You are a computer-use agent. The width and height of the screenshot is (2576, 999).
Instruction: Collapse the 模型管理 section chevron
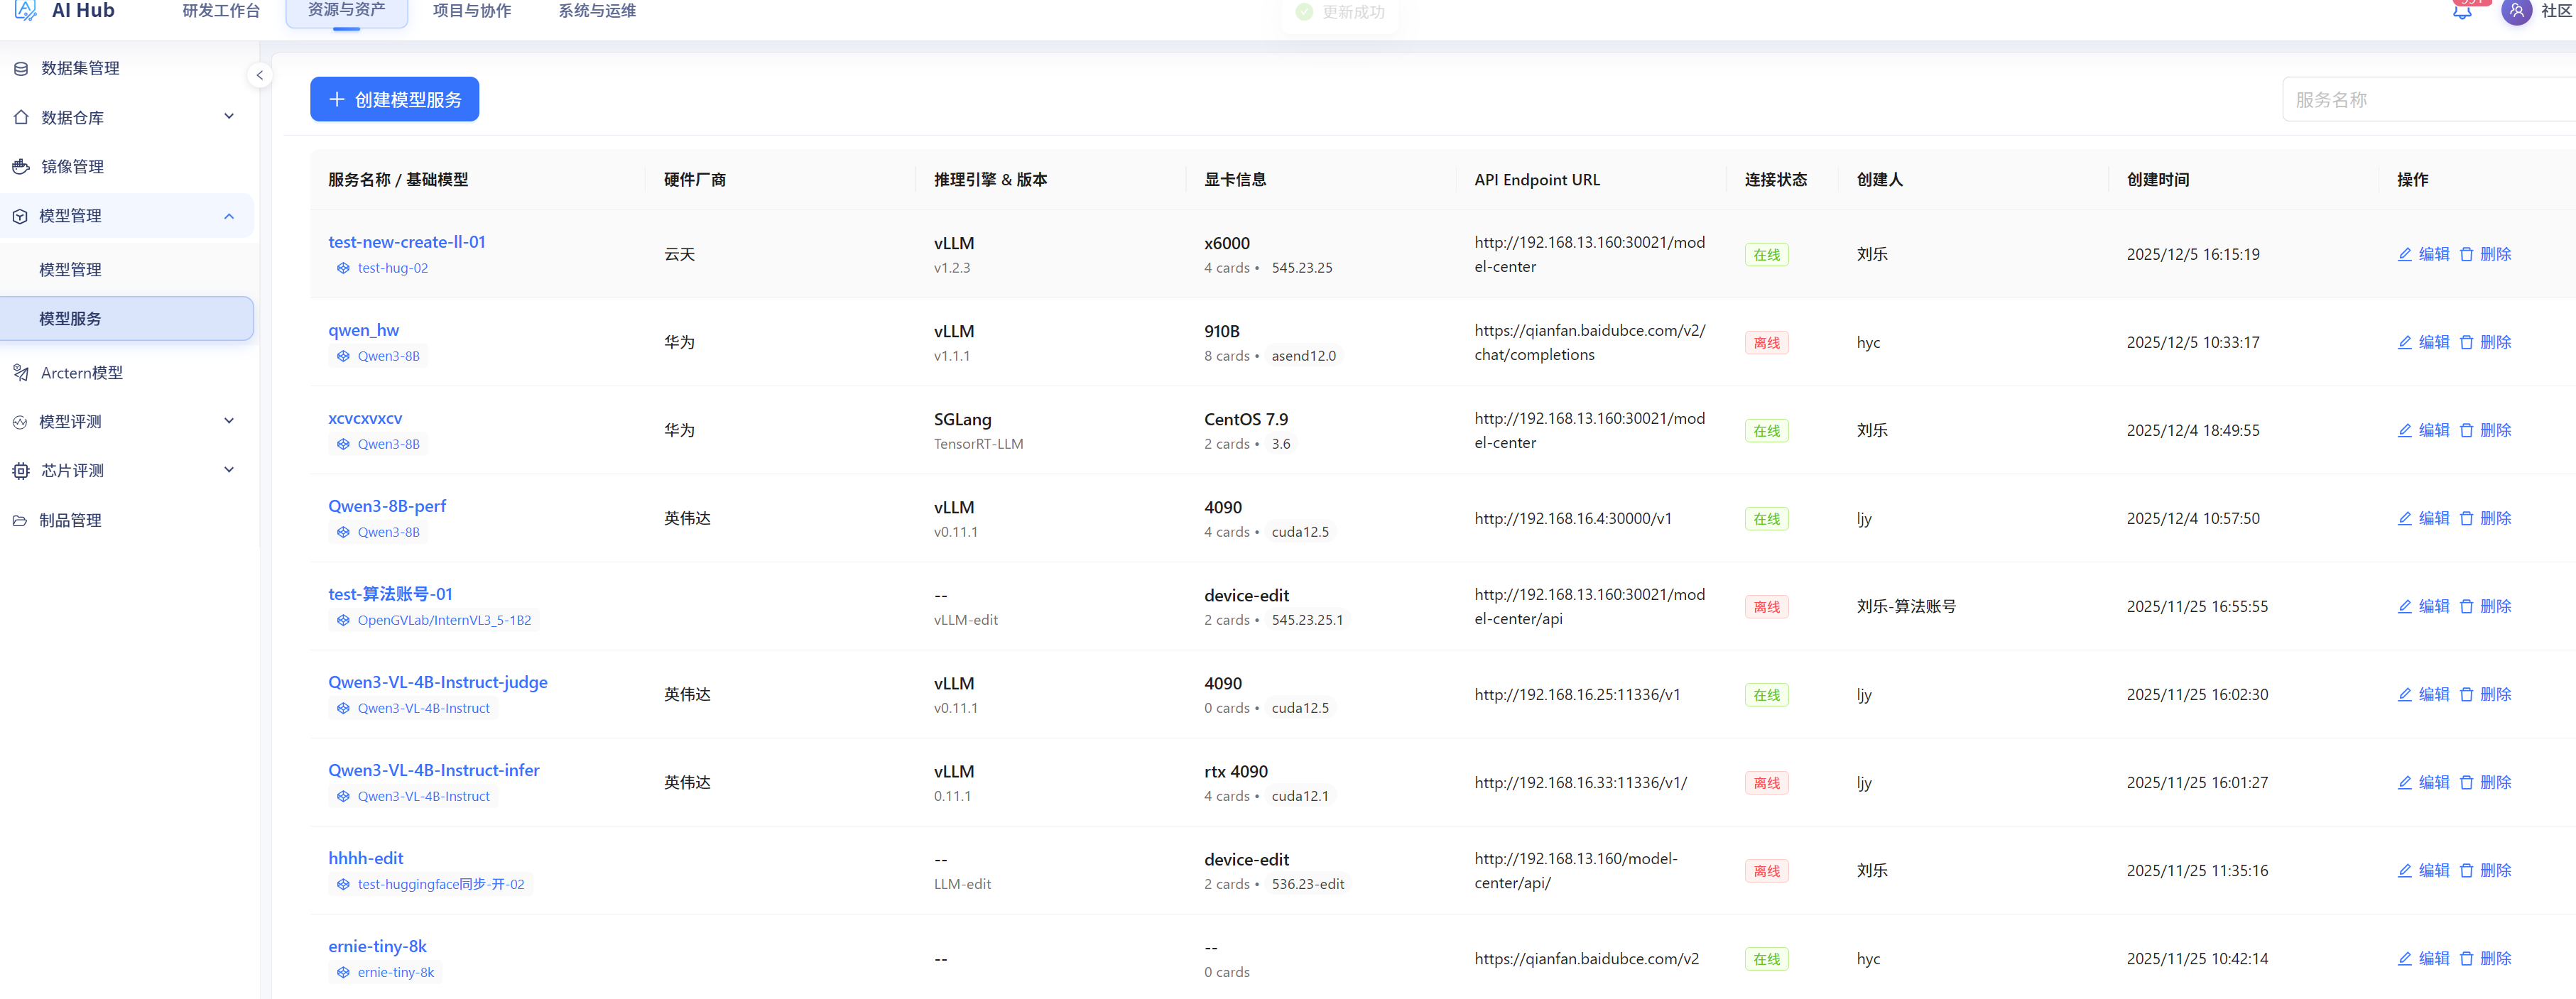tap(229, 216)
